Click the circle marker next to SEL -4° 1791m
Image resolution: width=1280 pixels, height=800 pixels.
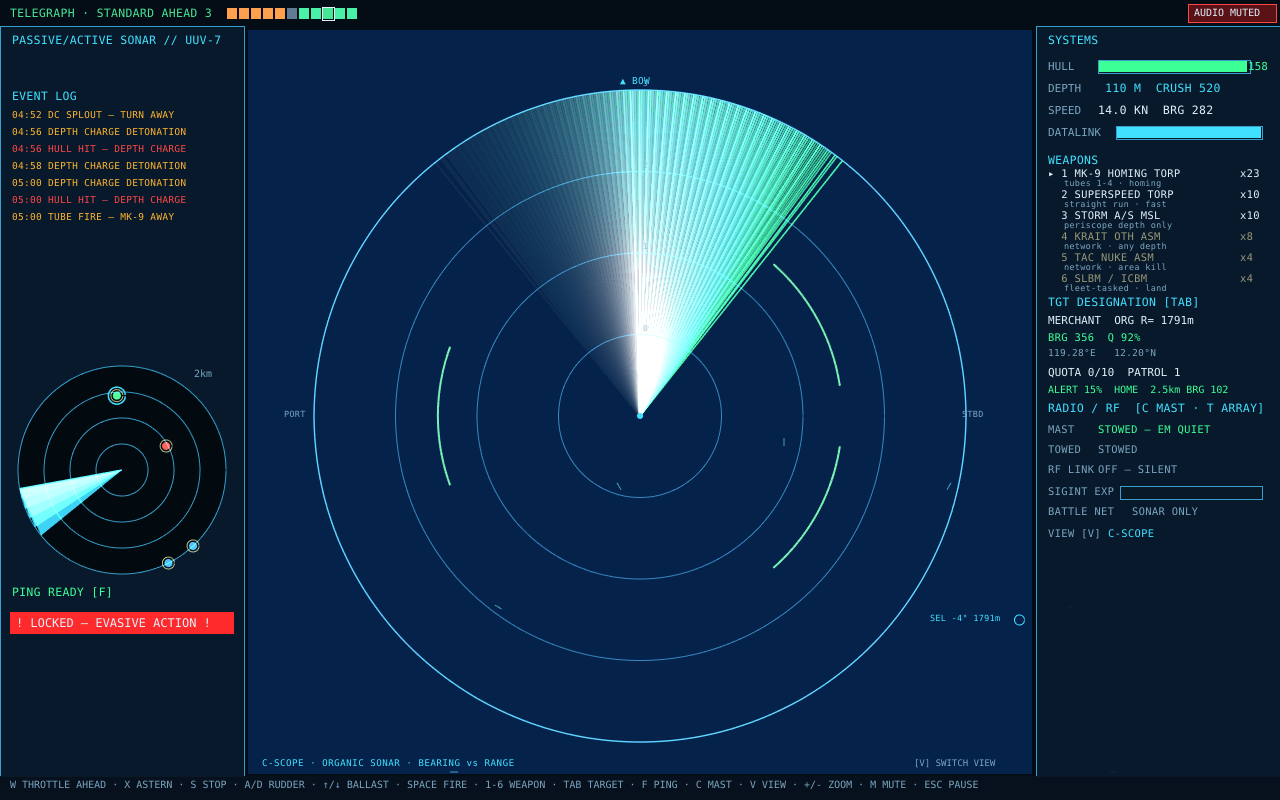(x=1019, y=620)
